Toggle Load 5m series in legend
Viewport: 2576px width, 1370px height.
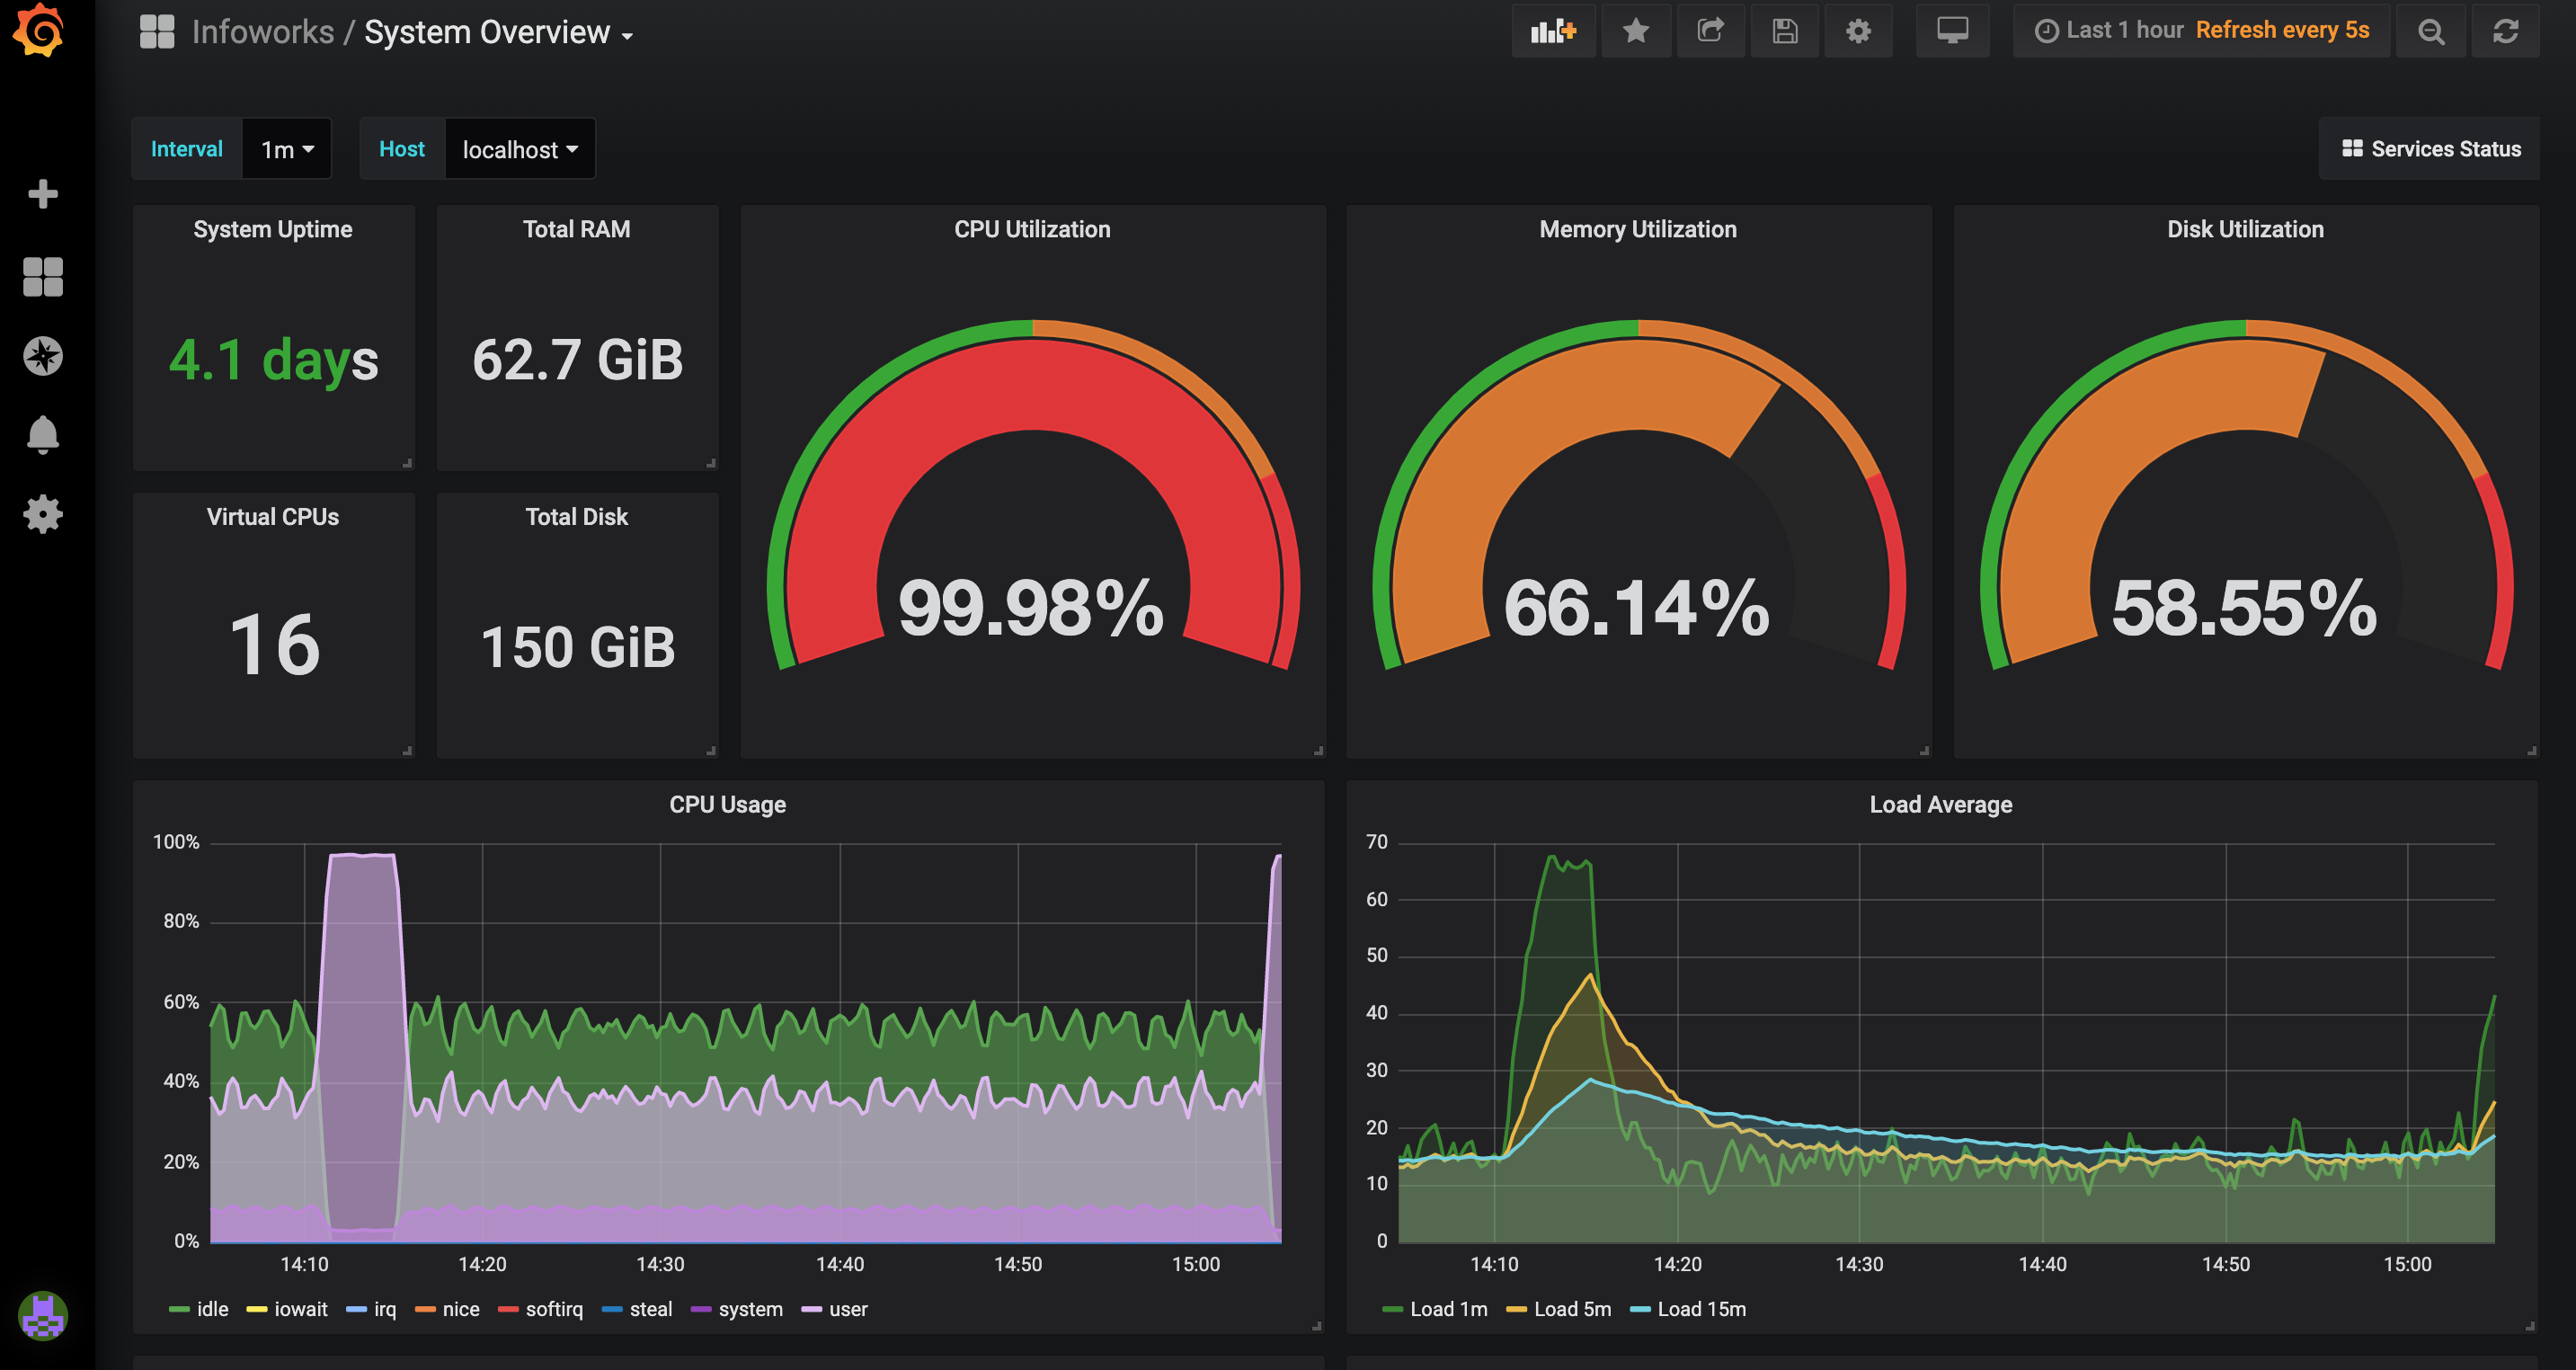click(1571, 1309)
